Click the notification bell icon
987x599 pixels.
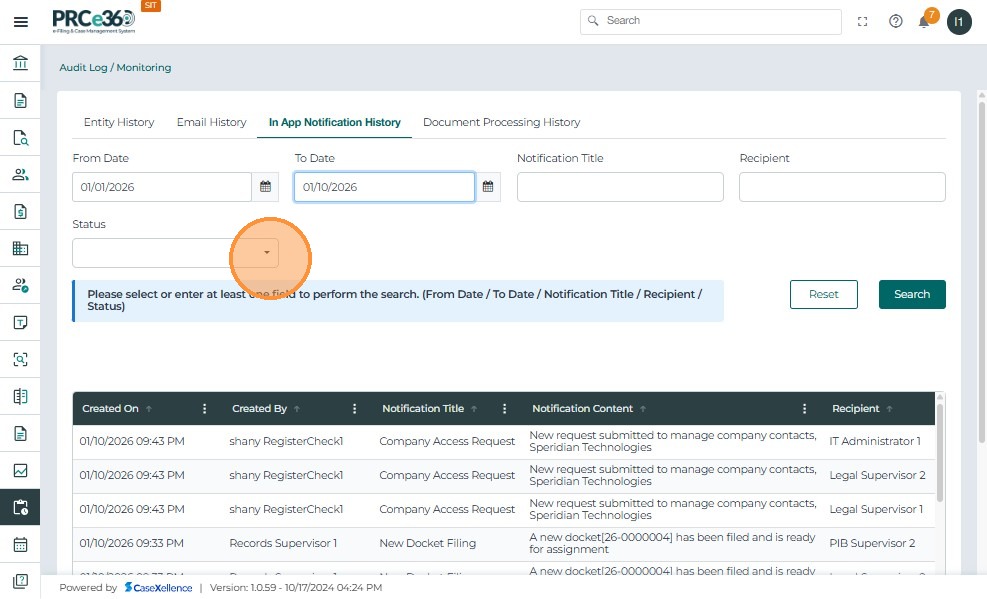click(x=924, y=22)
